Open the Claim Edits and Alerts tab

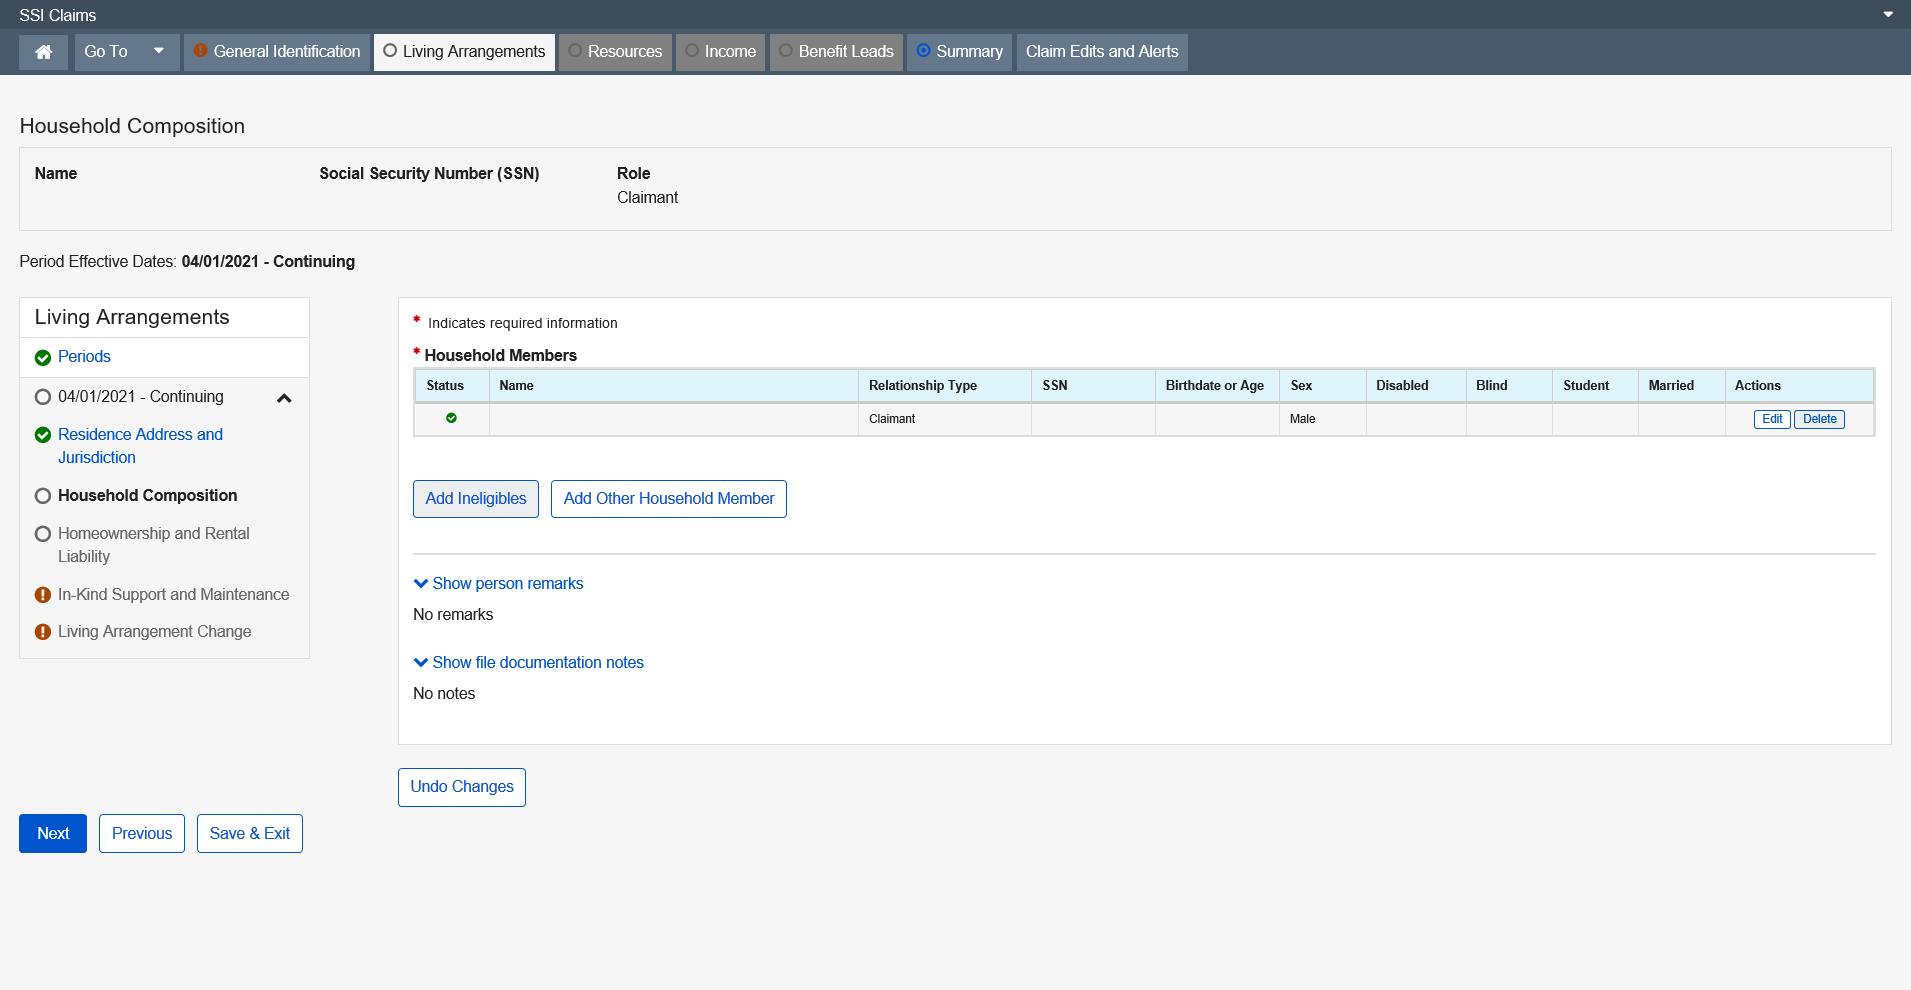click(1101, 52)
